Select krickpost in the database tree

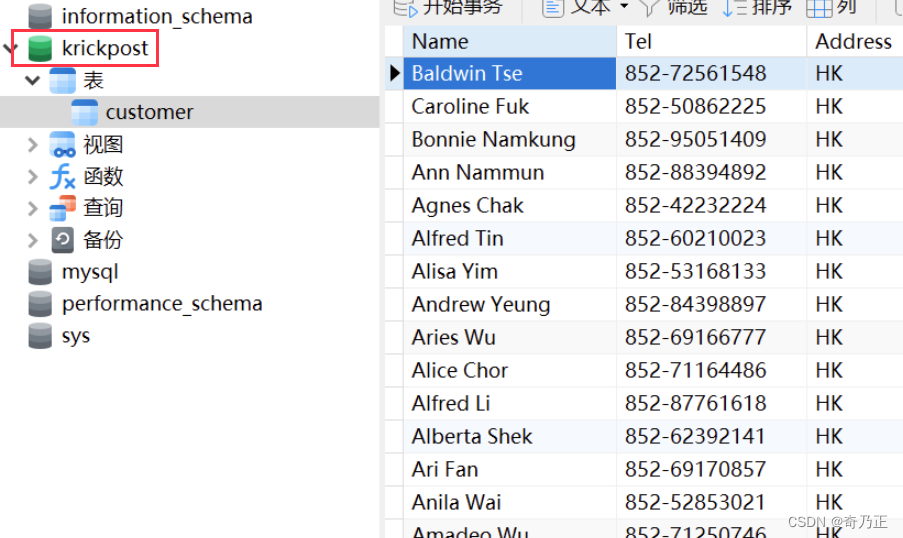[105, 48]
